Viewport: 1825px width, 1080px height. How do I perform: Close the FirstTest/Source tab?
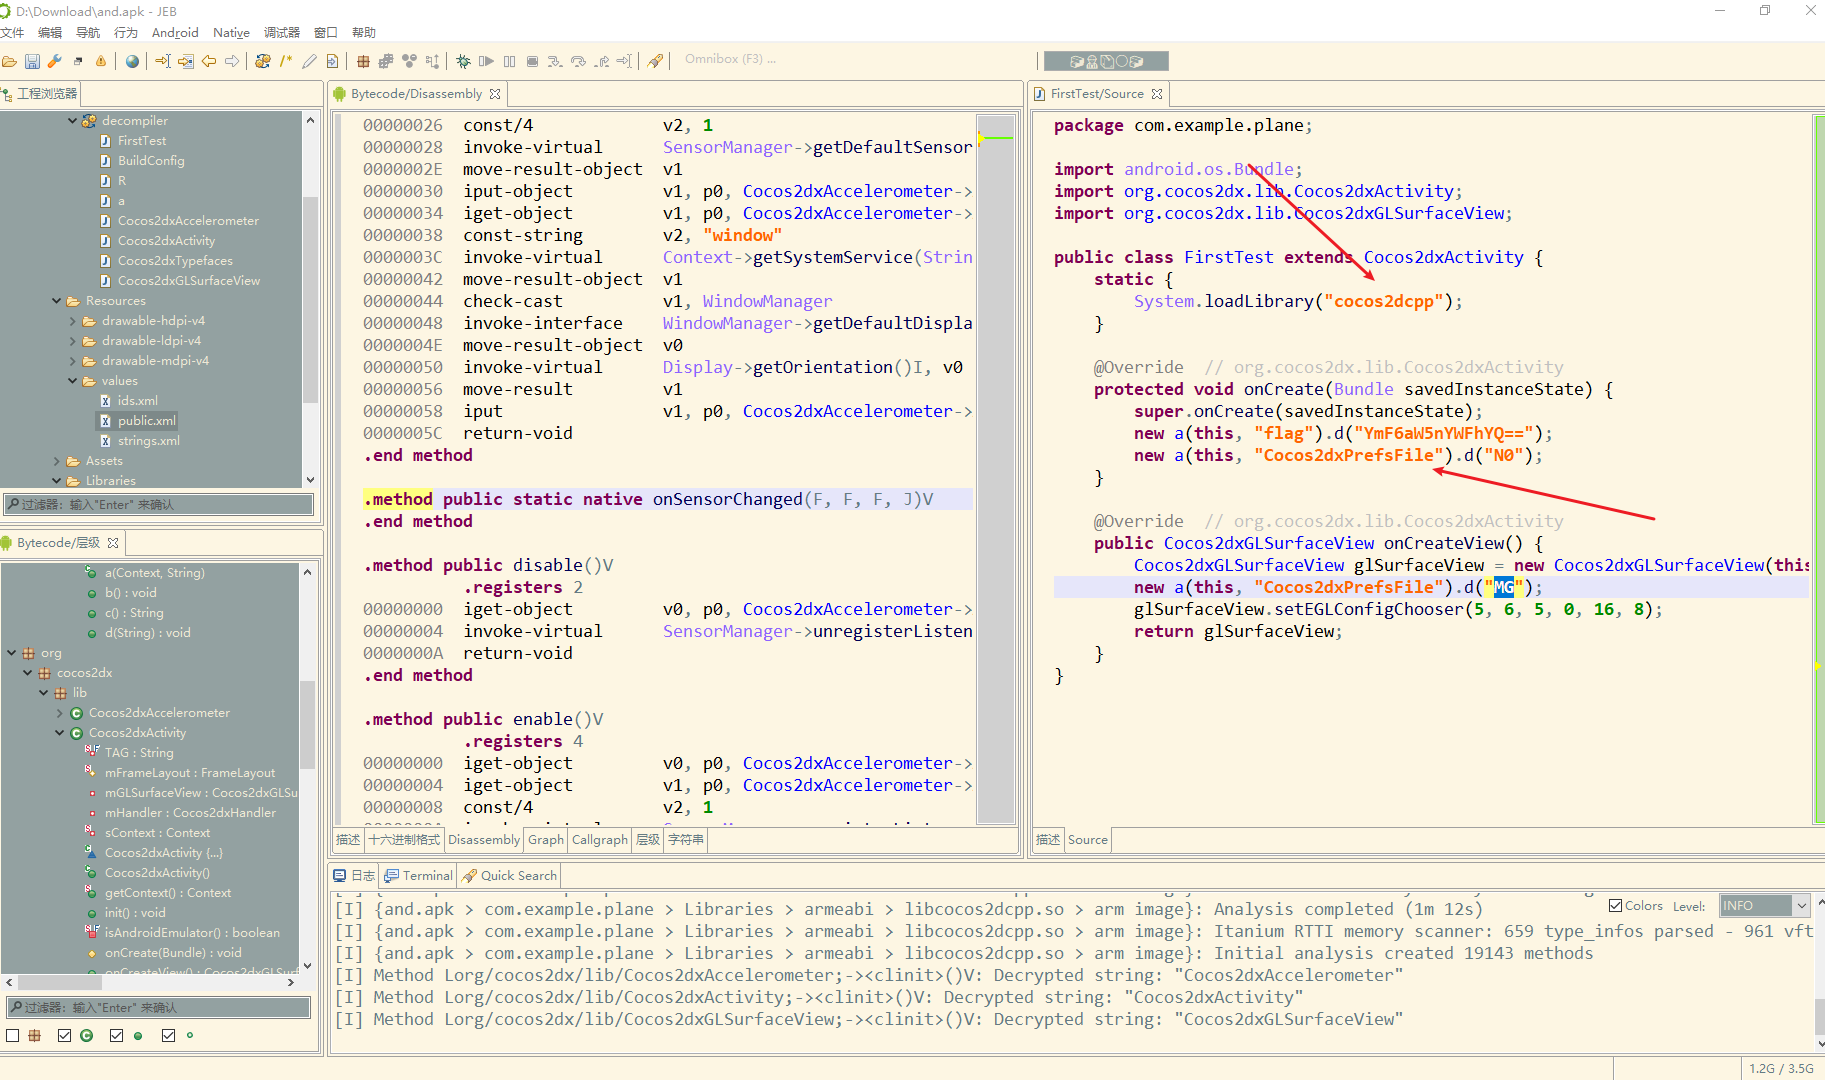1157,94
